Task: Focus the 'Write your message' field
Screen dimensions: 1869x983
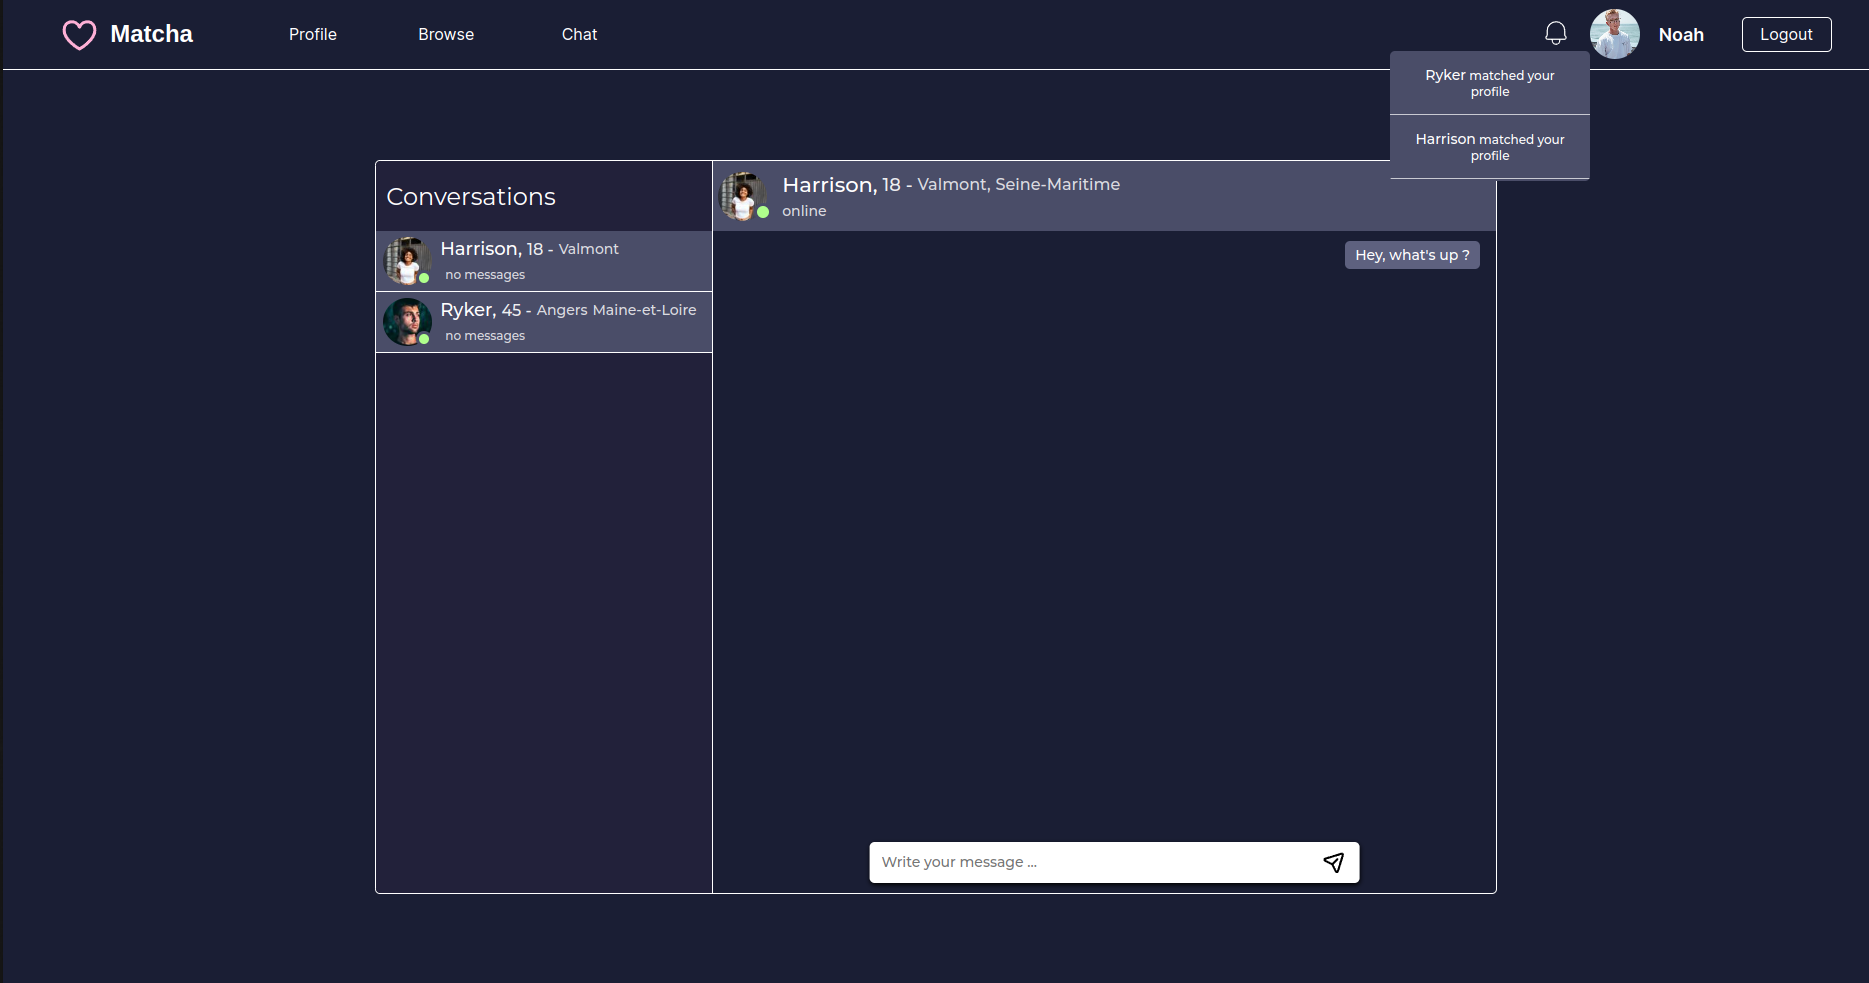Action: [1090, 862]
